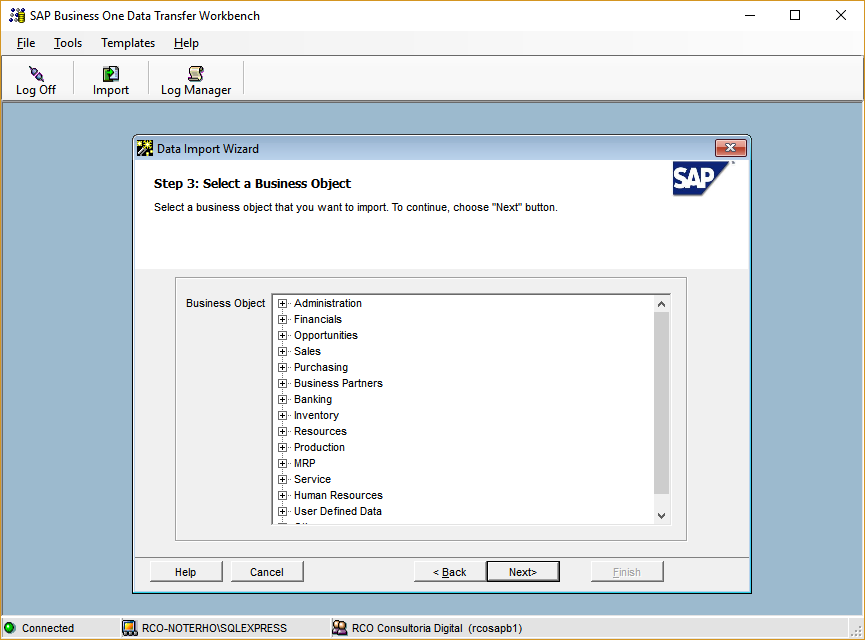Click the company users icon in status bar
This screenshot has width=865, height=640.
(340, 628)
